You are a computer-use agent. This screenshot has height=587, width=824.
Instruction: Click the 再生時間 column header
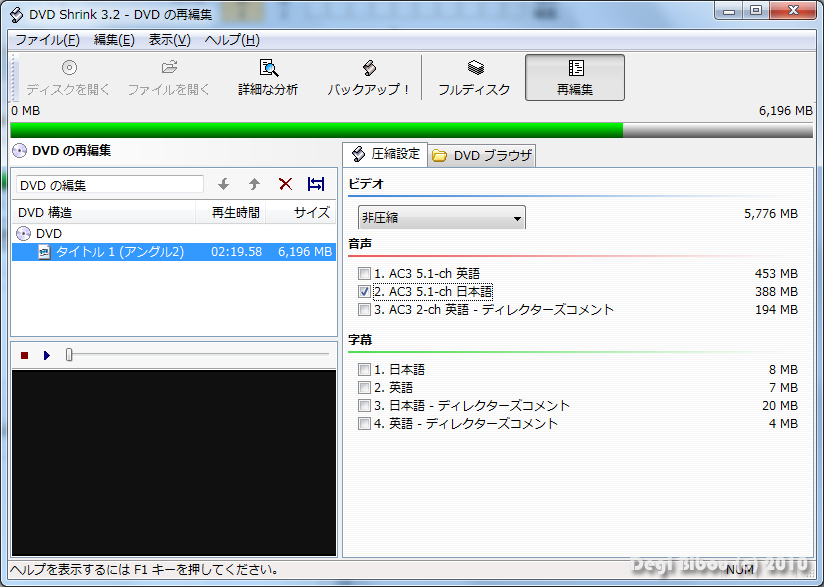tap(231, 213)
